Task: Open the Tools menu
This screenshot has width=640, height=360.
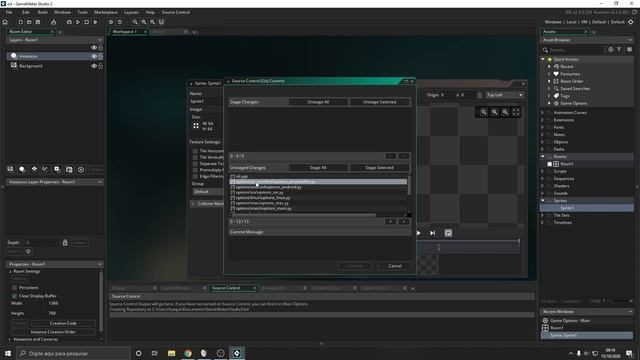Action: click(x=82, y=12)
